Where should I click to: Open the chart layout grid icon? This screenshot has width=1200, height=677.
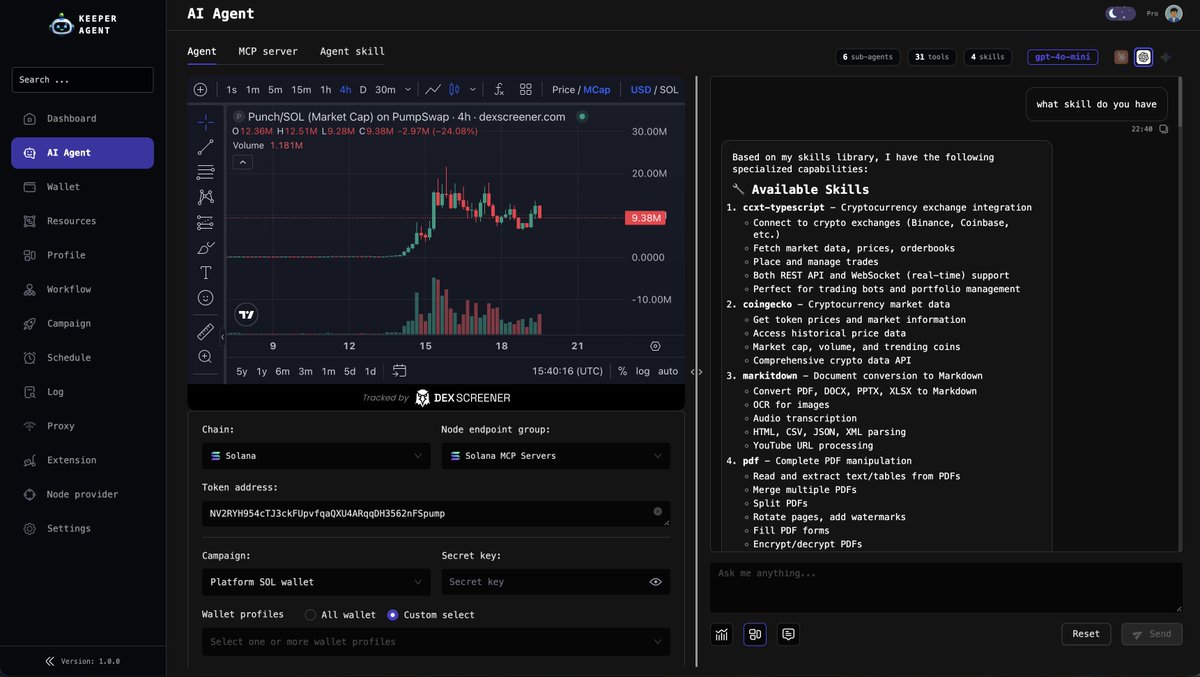point(526,89)
